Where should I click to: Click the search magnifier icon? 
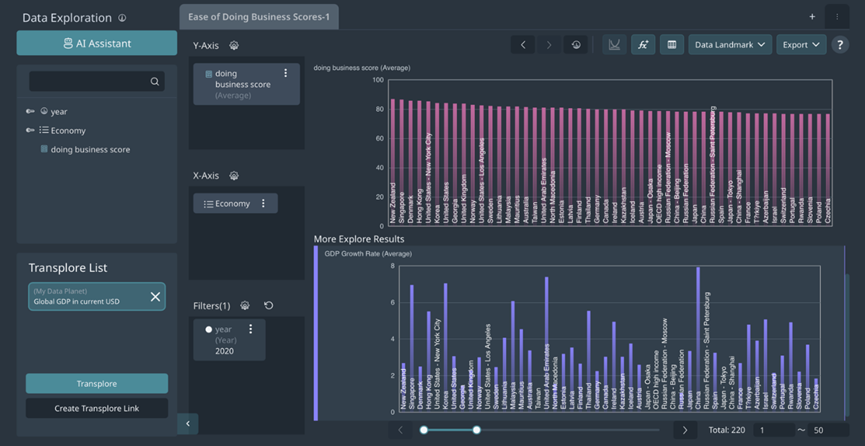155,82
